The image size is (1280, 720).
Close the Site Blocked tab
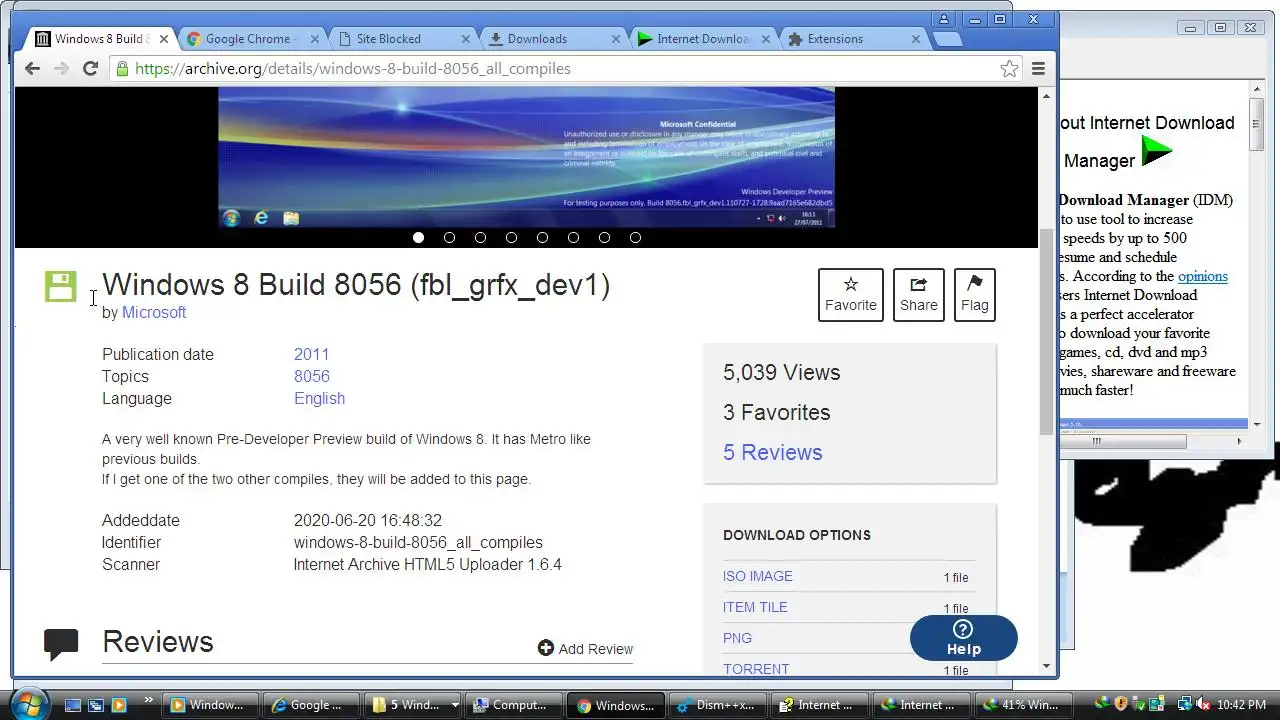coord(465,39)
